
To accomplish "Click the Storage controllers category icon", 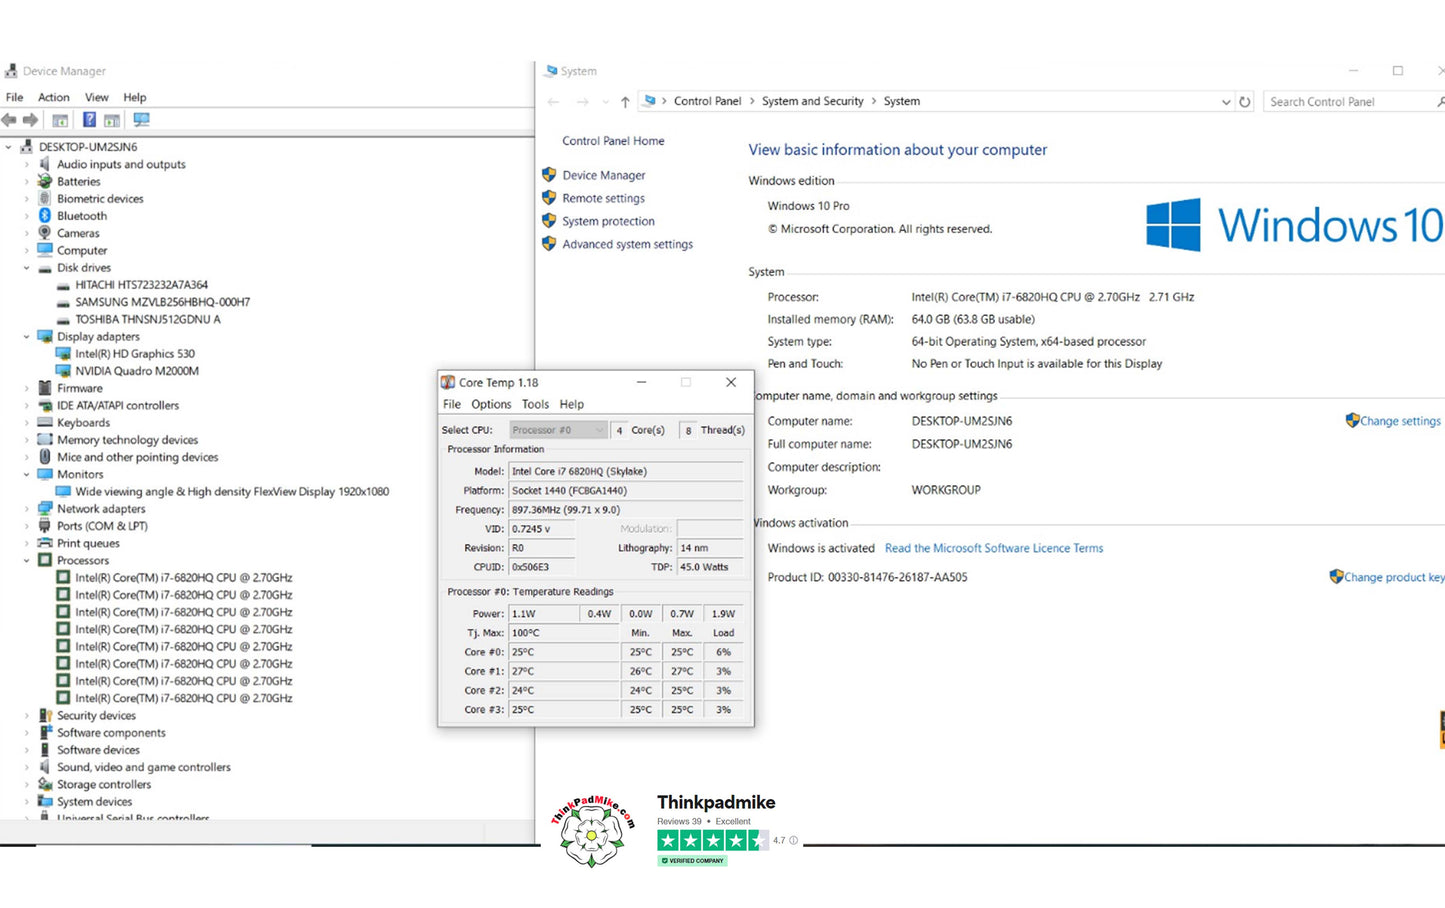I will [x=45, y=785].
